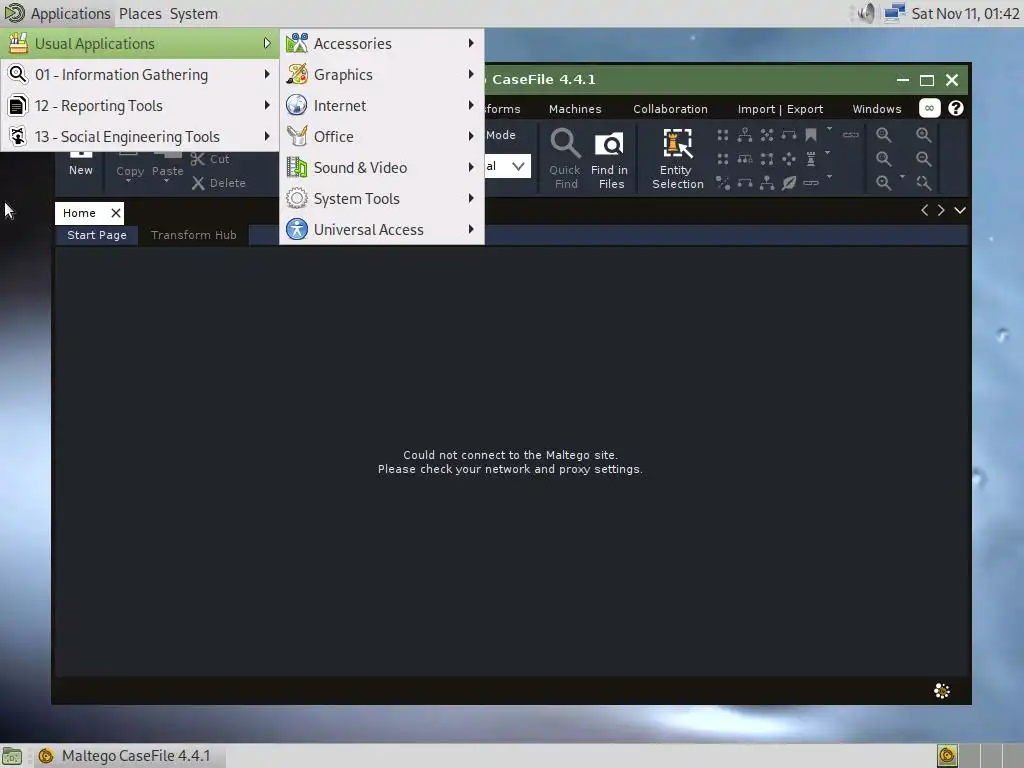Image resolution: width=1024 pixels, height=768 pixels.
Task: Switch to the Import | Export tab
Action: tap(780, 109)
